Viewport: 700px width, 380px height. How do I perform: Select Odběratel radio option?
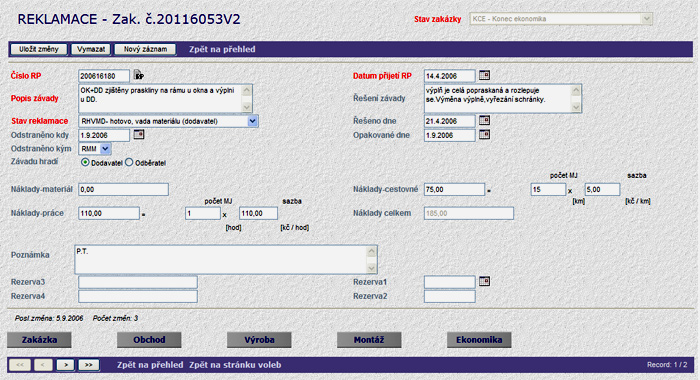(129, 163)
